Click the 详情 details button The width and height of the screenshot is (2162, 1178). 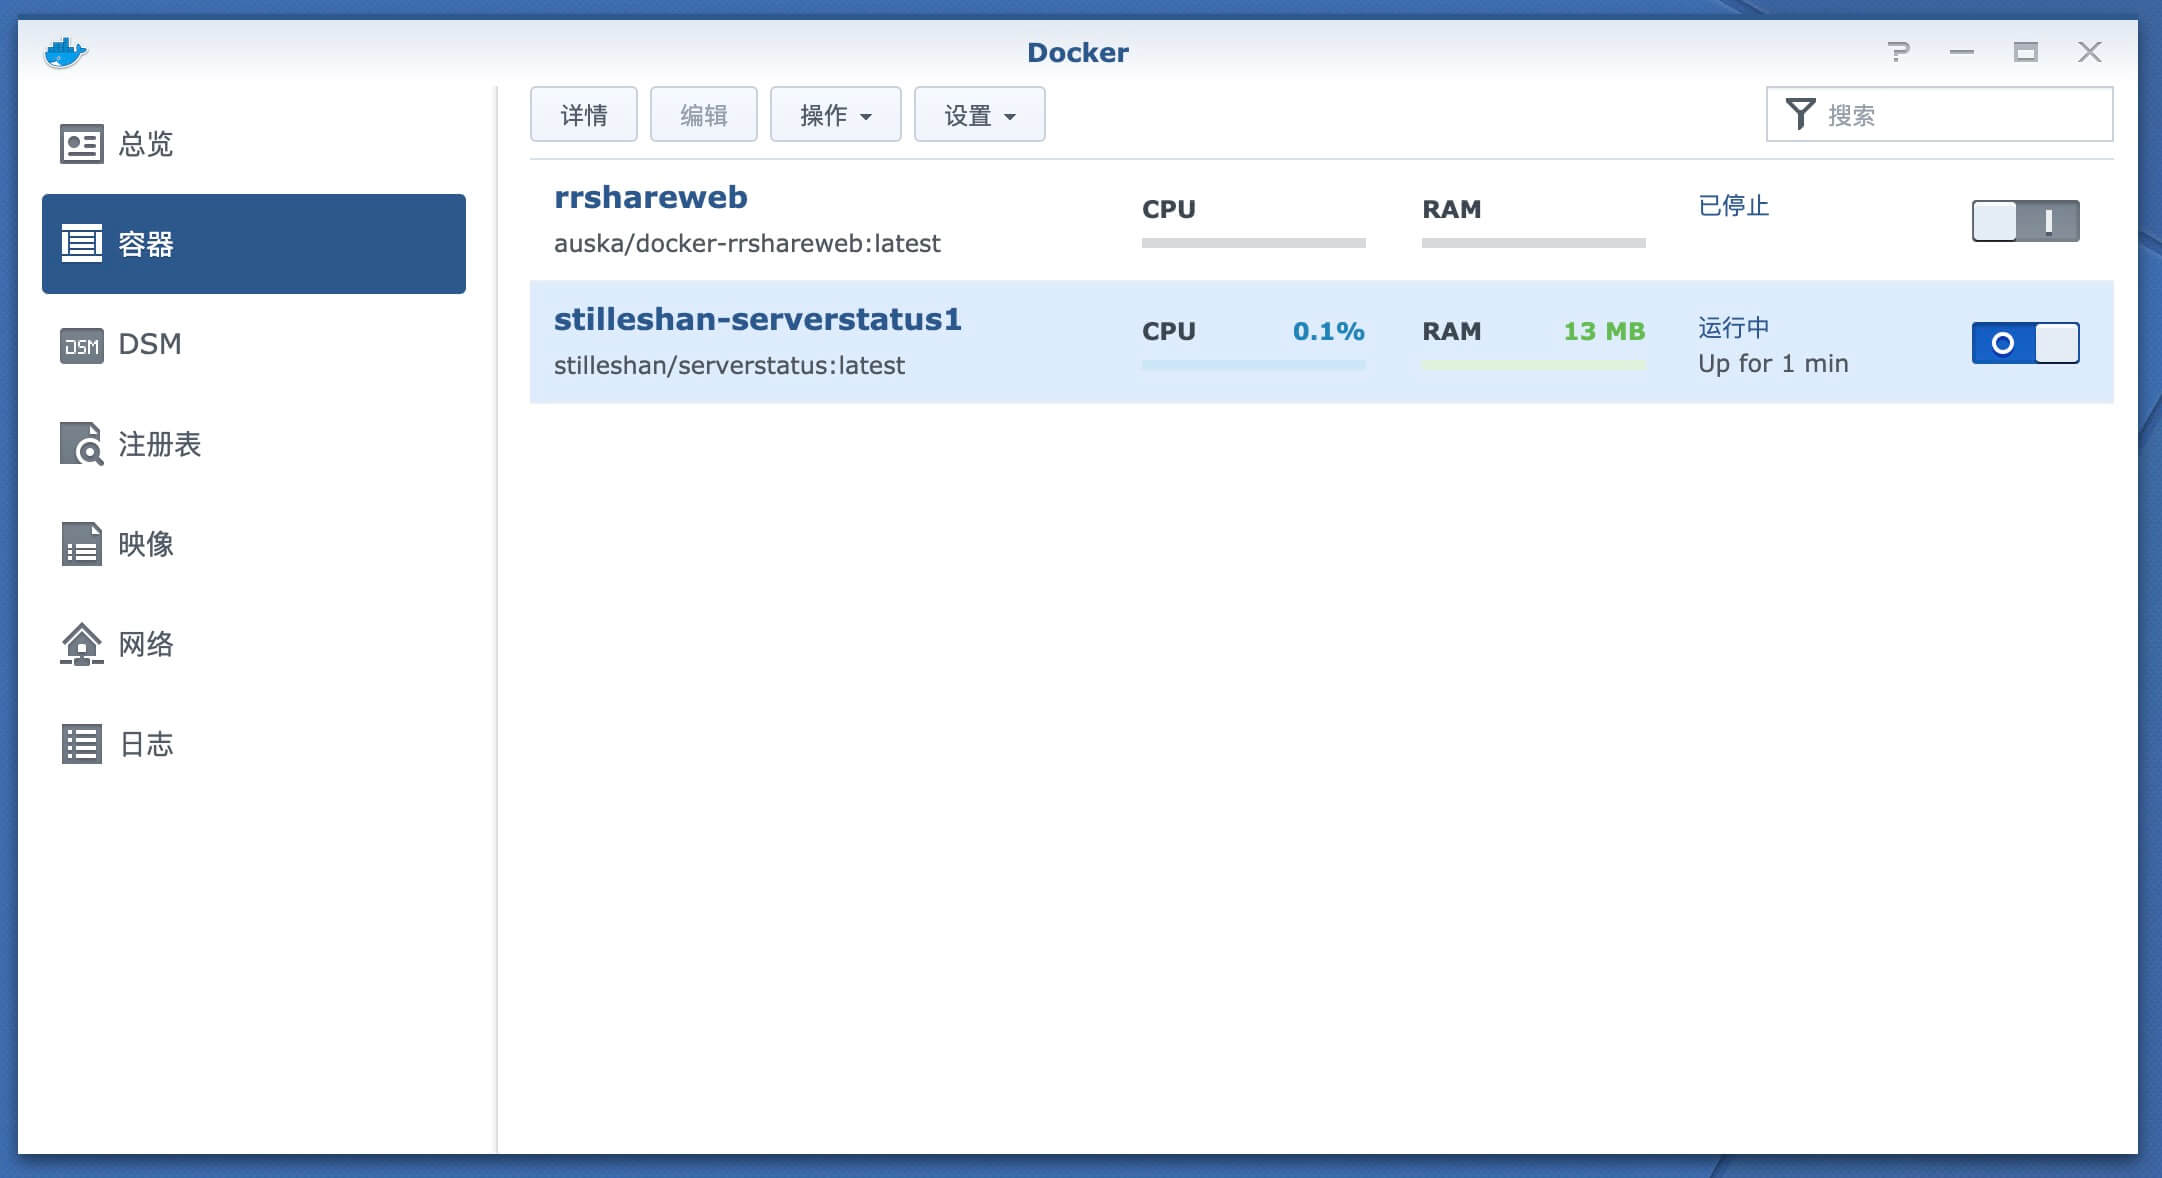coord(583,115)
